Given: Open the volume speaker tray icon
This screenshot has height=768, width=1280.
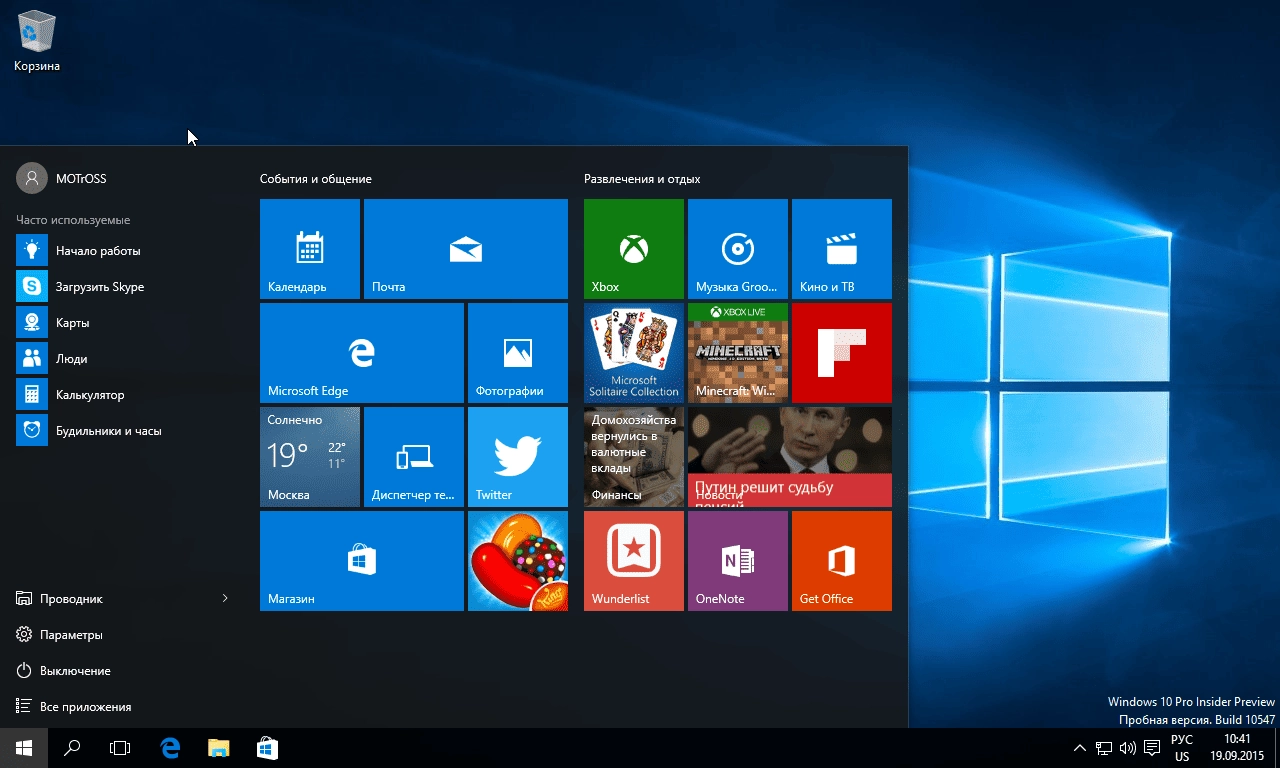Looking at the screenshot, I should (1128, 748).
